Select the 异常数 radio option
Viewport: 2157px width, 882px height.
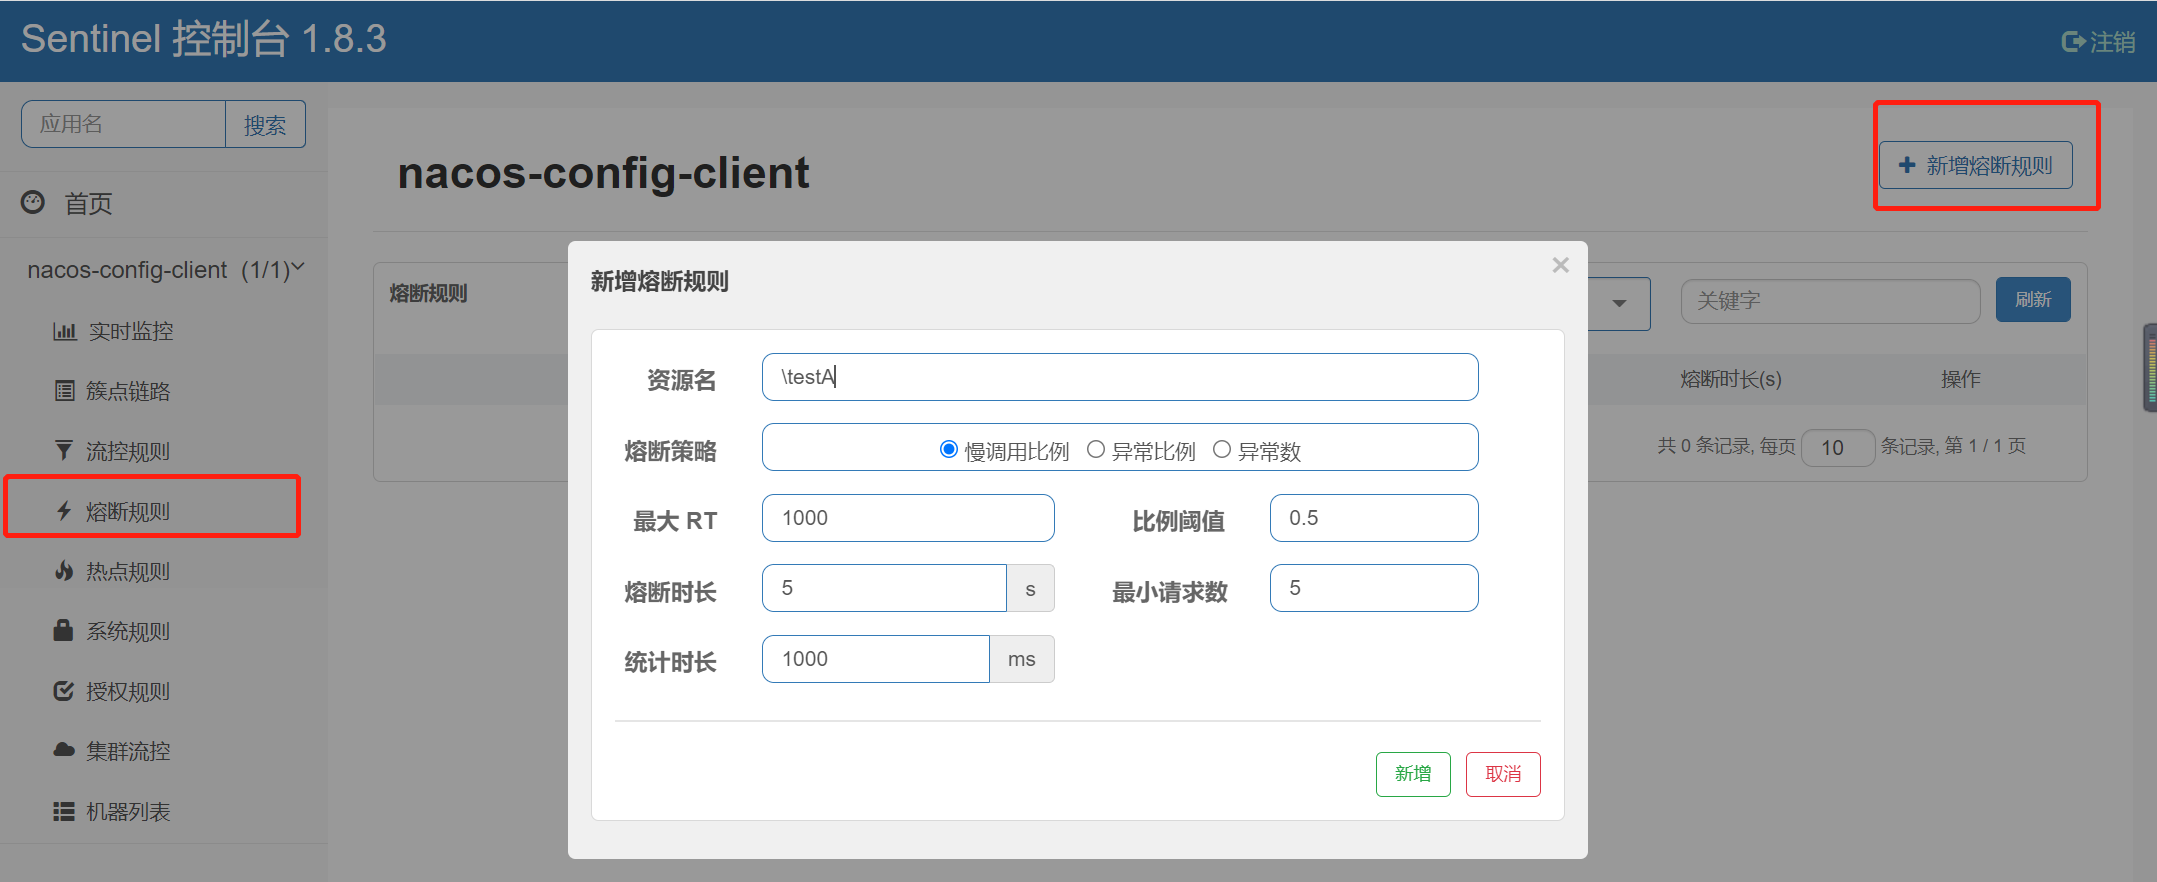(1222, 450)
